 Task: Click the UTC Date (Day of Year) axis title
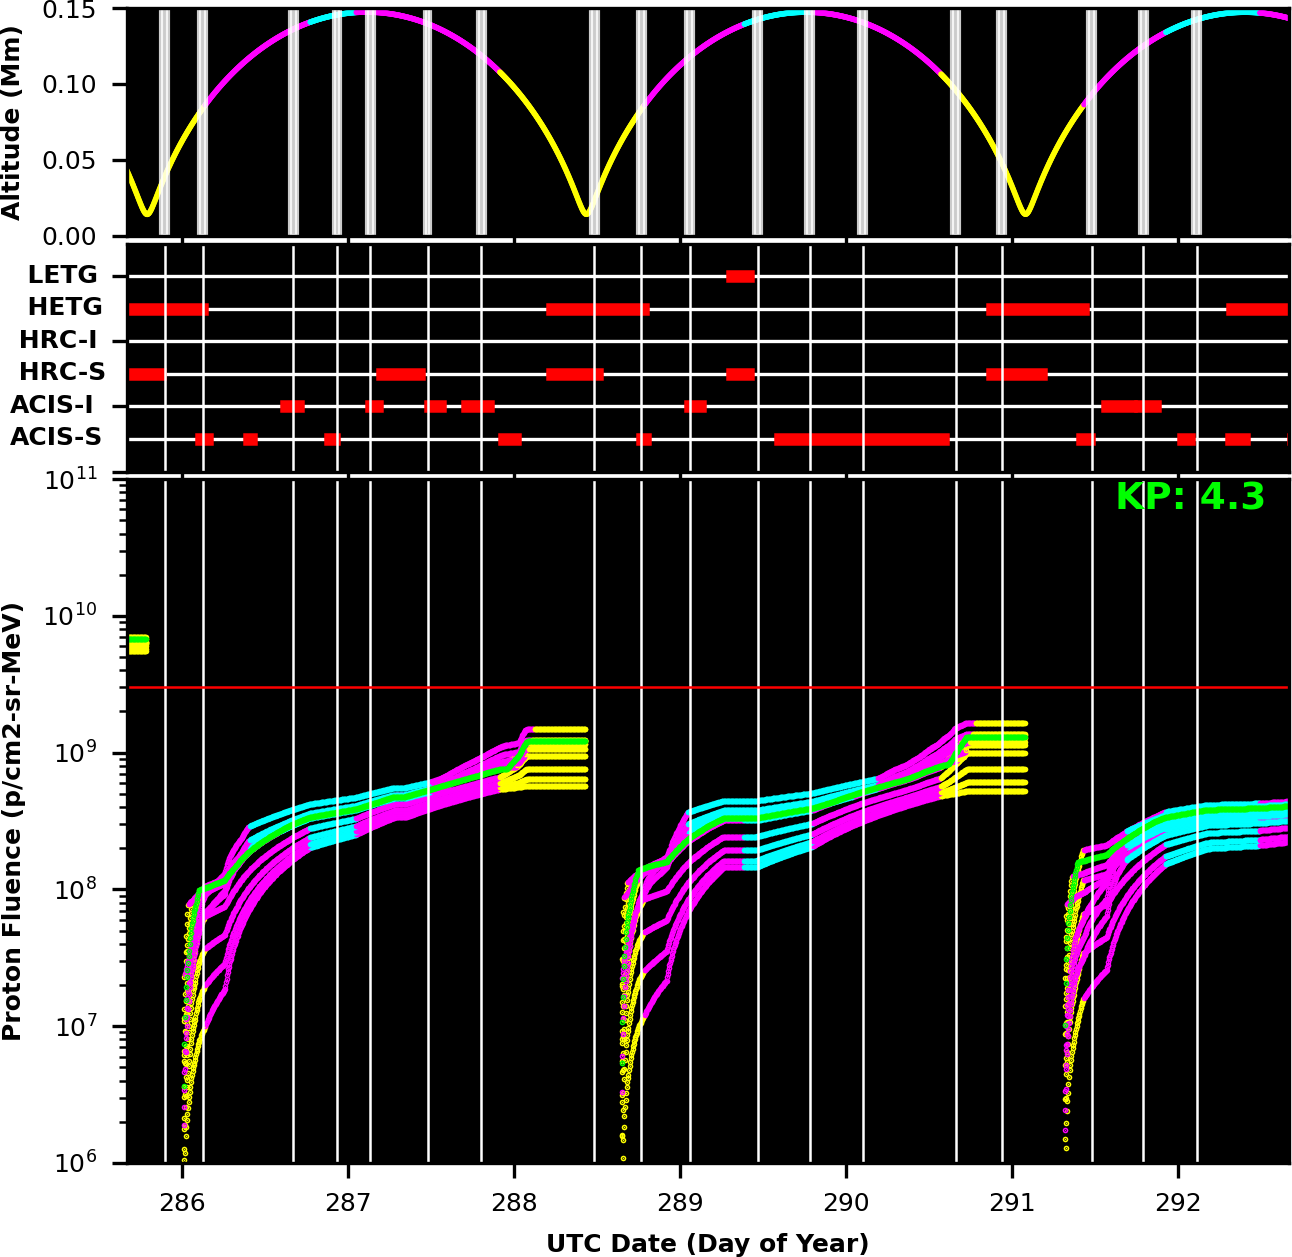click(707, 1243)
